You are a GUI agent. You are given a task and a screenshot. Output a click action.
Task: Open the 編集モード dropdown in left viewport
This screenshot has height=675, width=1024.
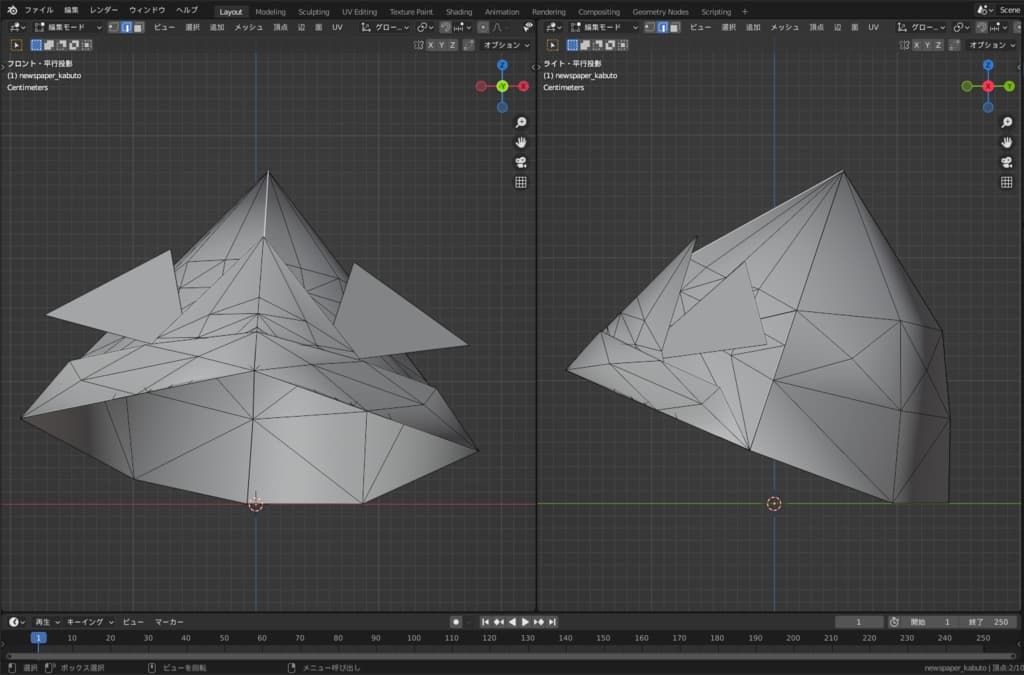pos(68,27)
